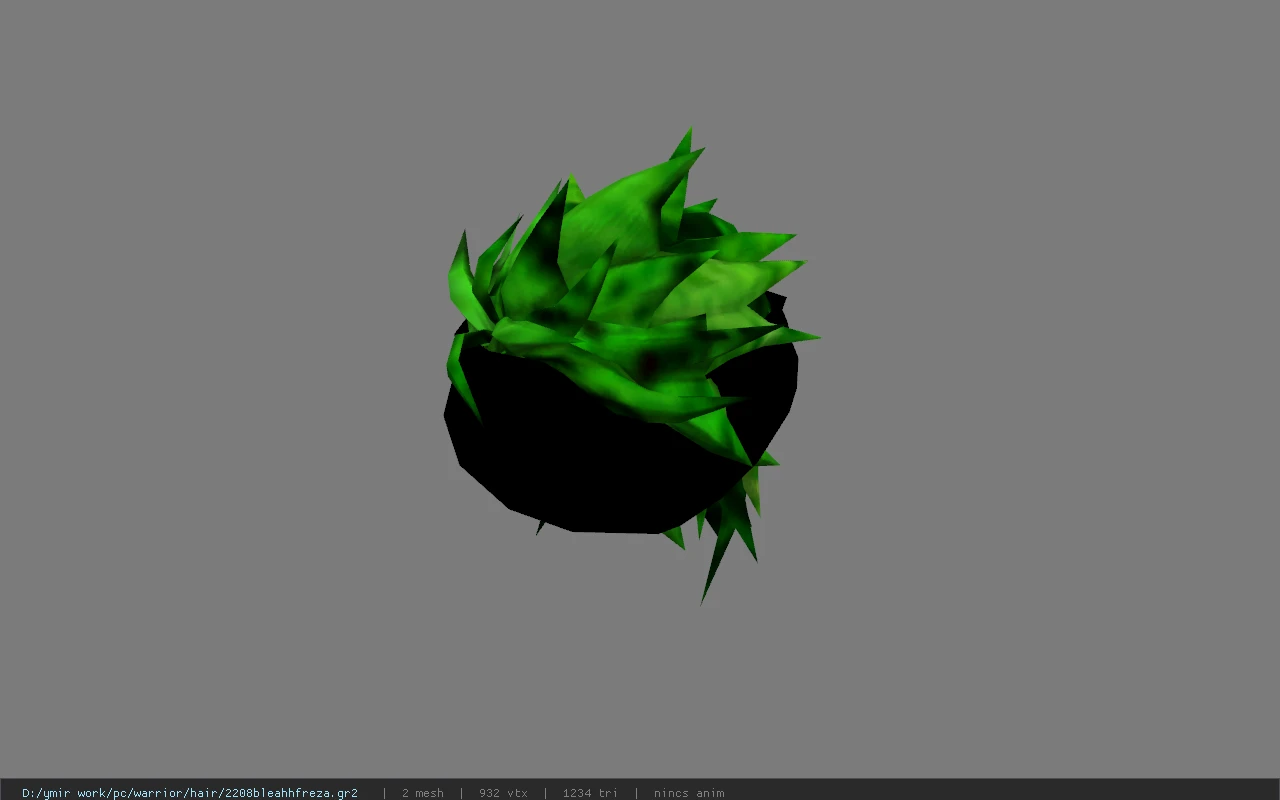This screenshot has height=800, width=1280.
Task: Click the "932 vtx" vertex count
Action: coord(503,793)
